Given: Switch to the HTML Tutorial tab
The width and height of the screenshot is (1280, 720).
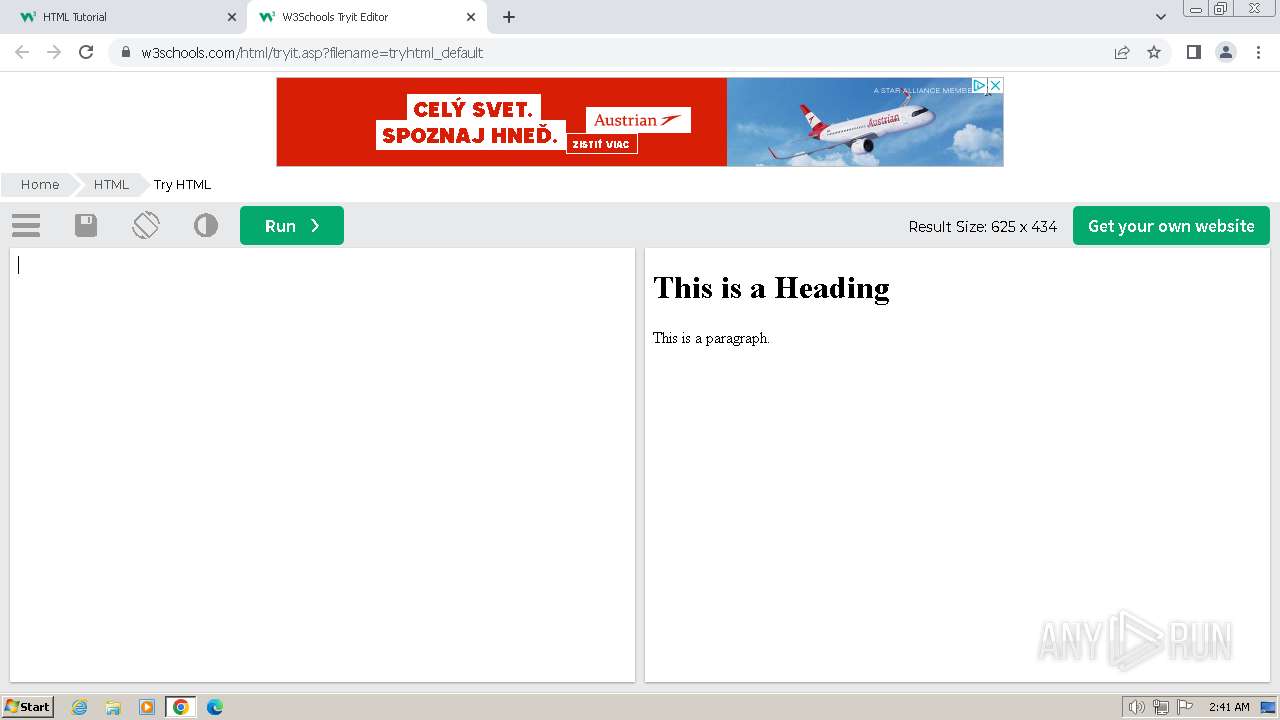Looking at the screenshot, I should 125,17.
